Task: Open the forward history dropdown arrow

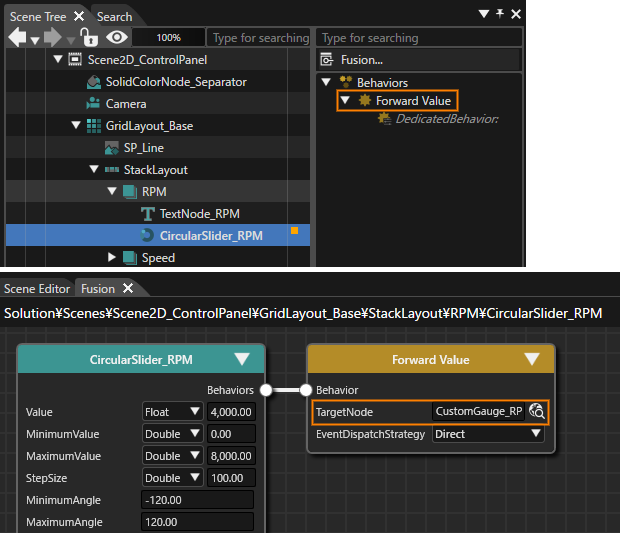Action: (70, 40)
